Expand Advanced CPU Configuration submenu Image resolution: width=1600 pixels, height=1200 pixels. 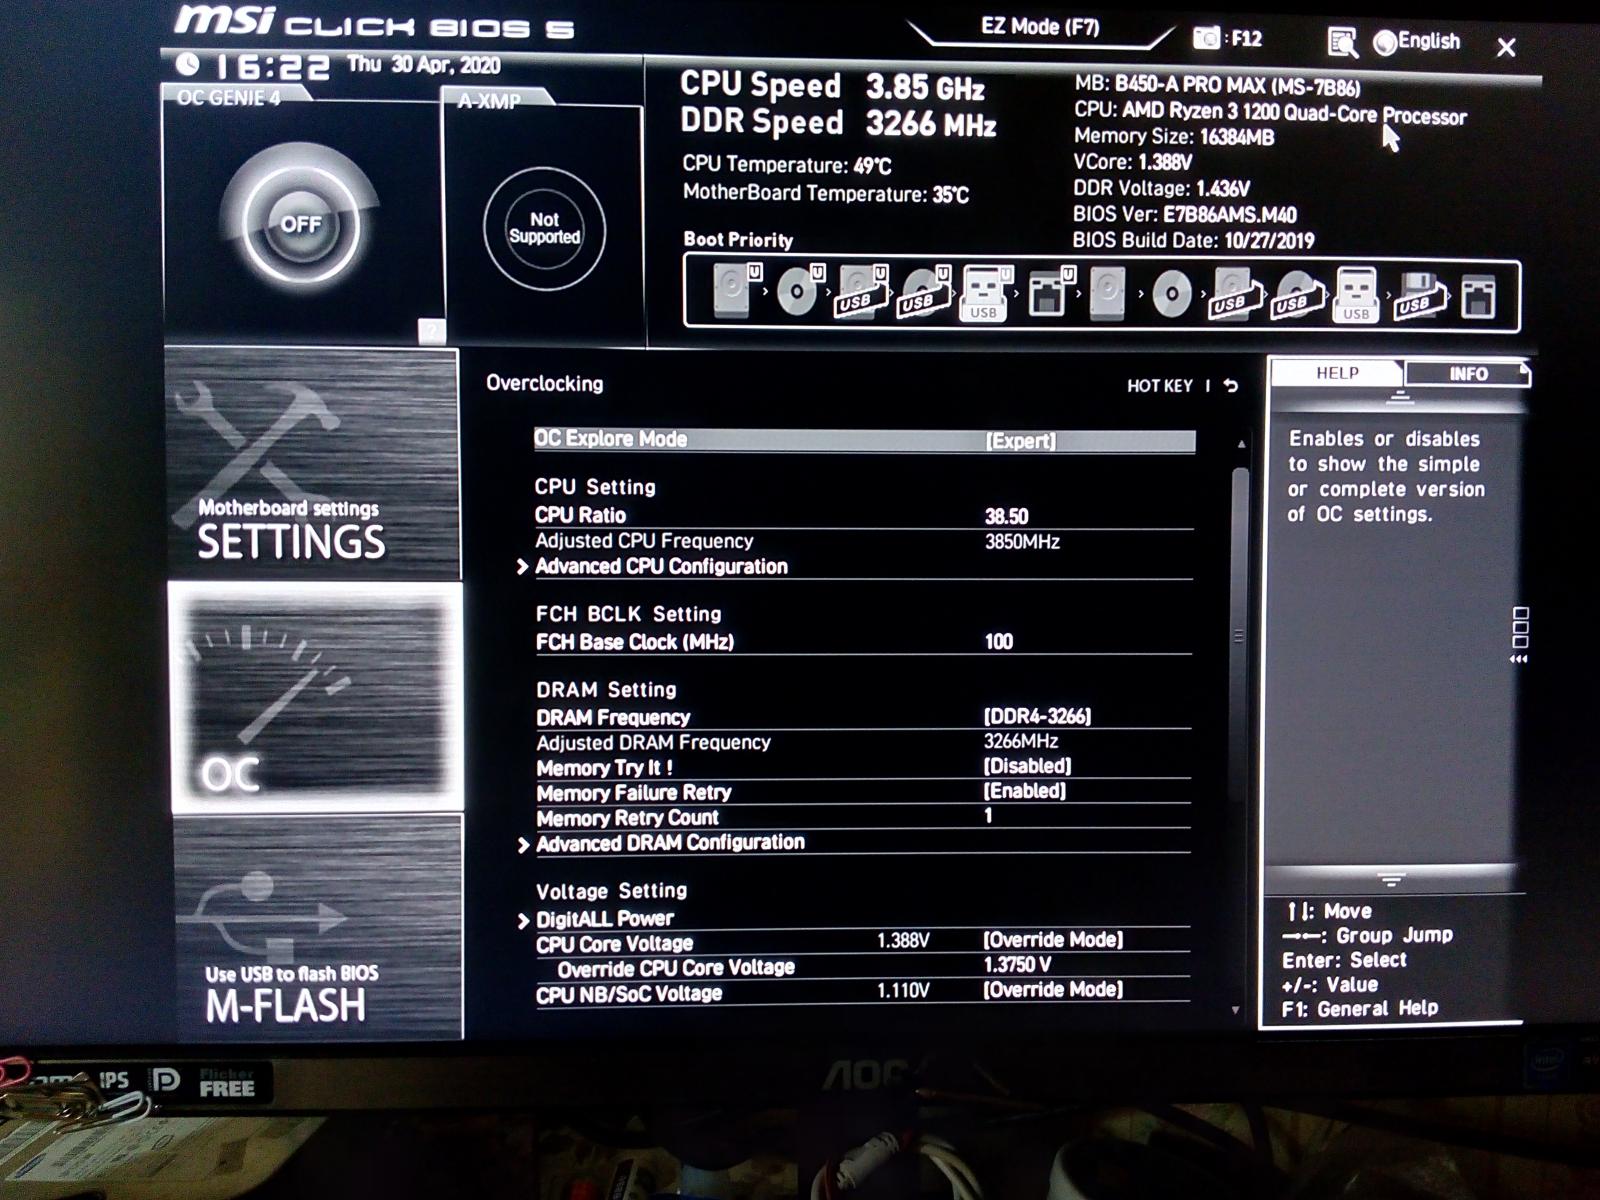(661, 566)
